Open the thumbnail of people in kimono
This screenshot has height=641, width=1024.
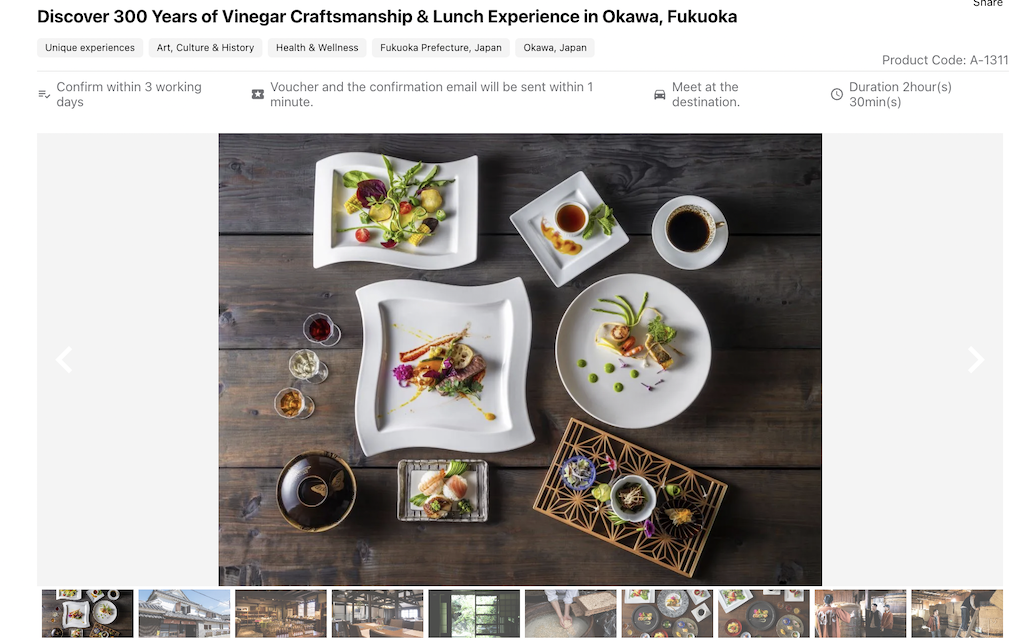(x=861, y=614)
